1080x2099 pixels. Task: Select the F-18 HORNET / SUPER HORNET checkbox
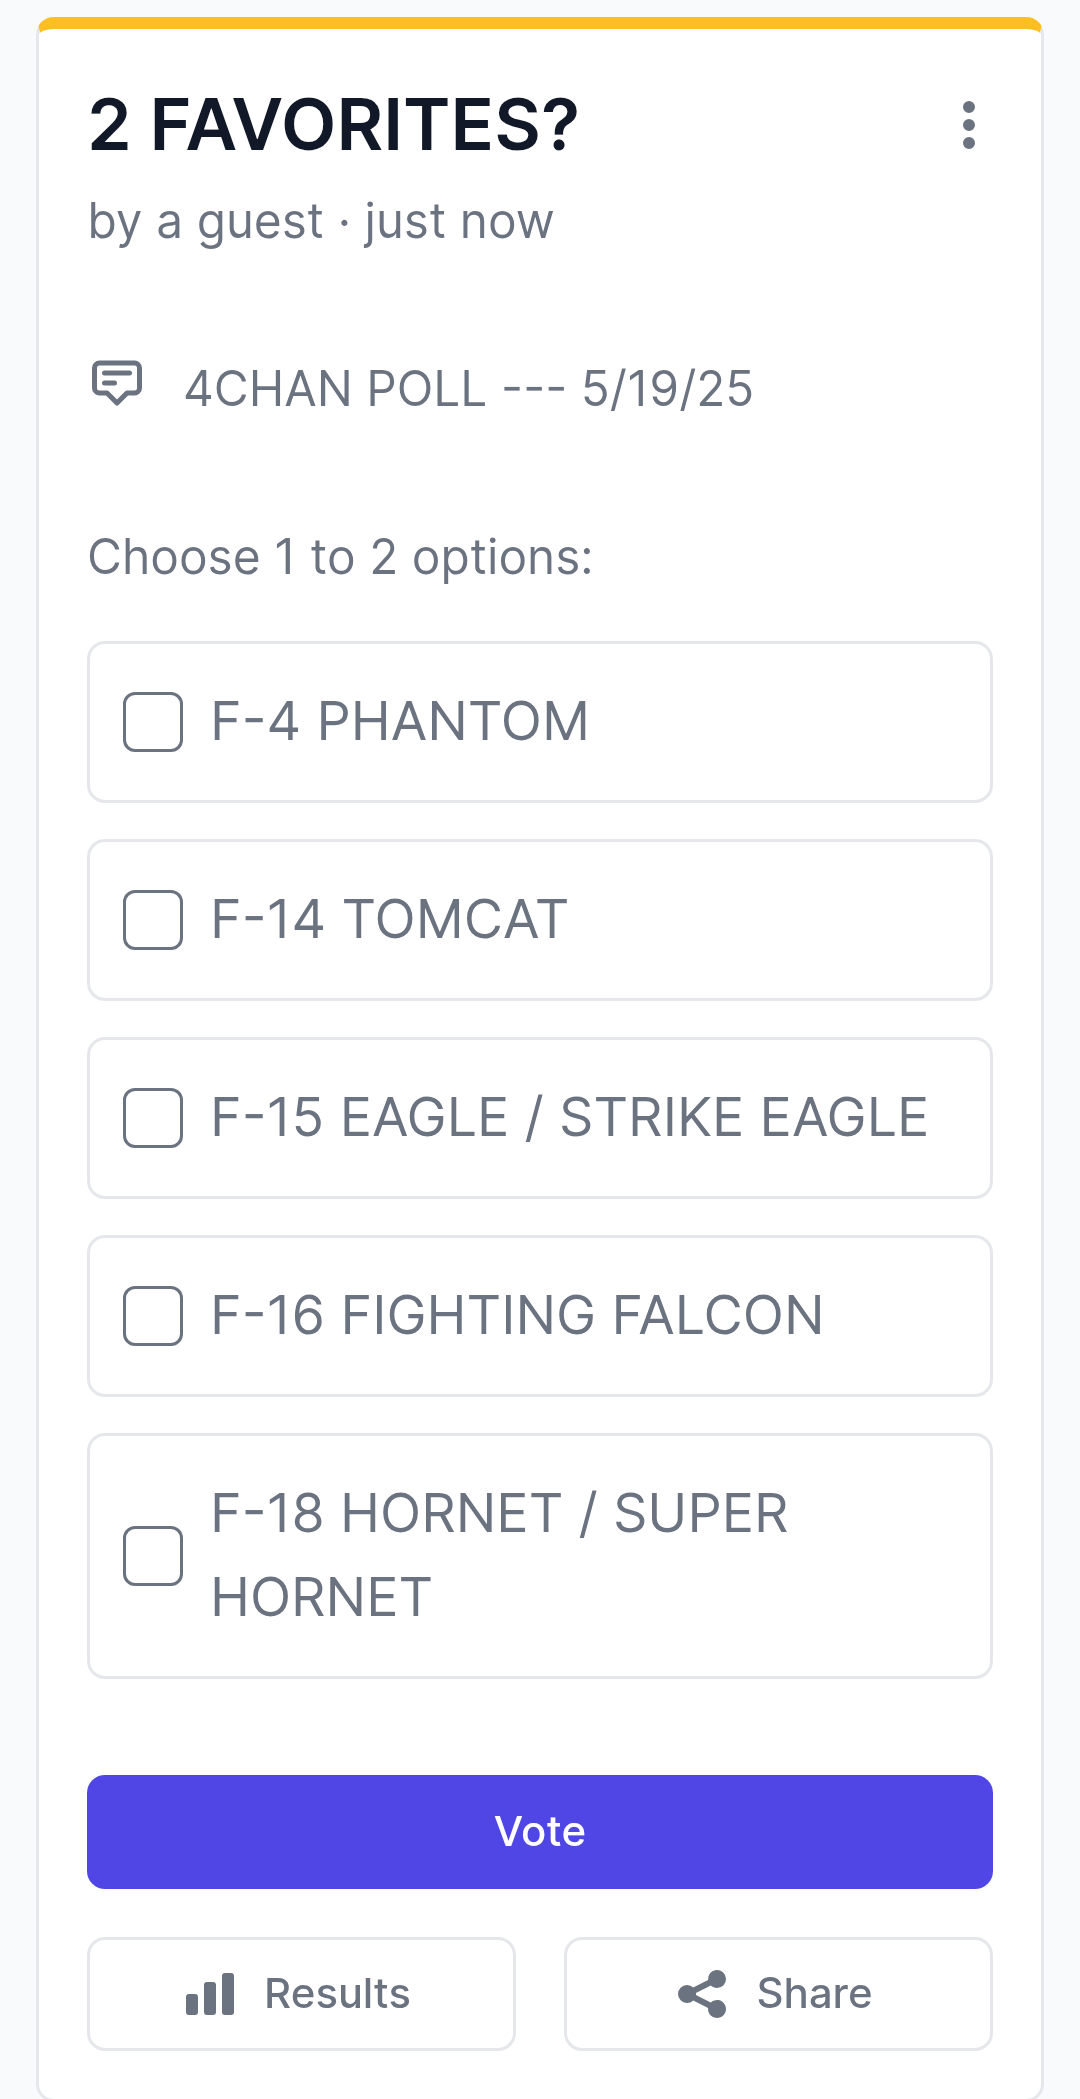point(153,1555)
